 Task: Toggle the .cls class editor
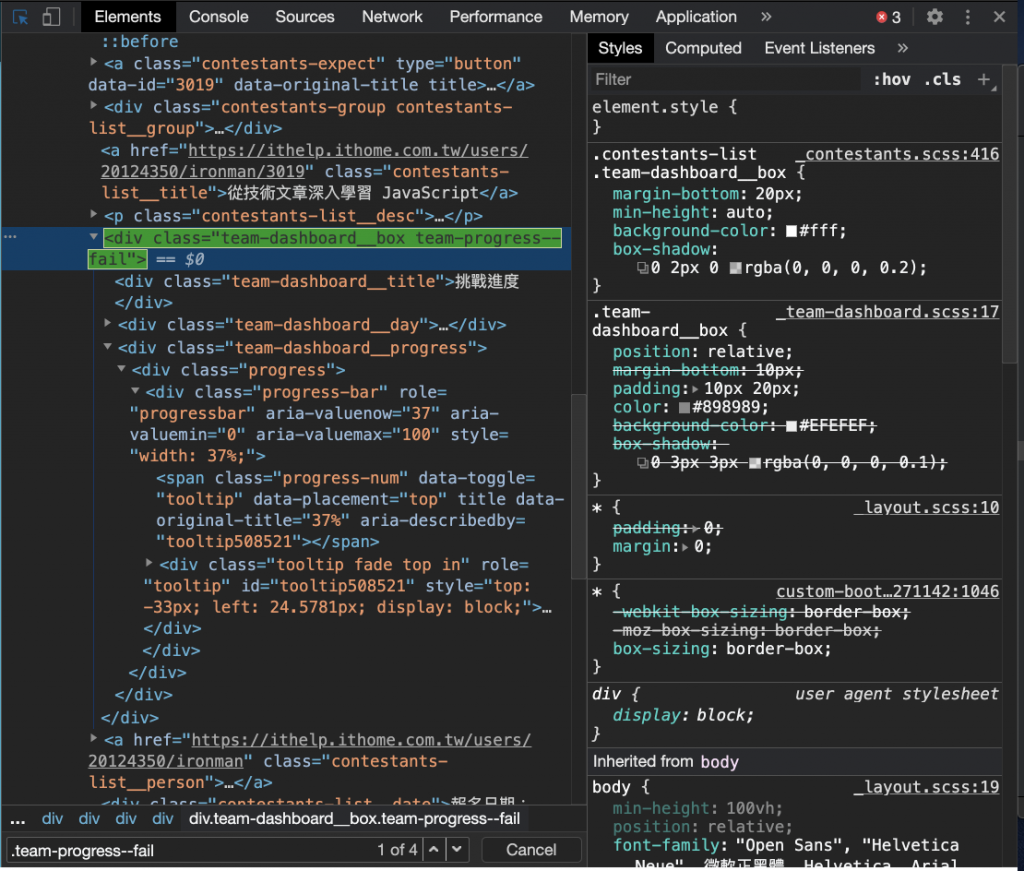coord(942,80)
